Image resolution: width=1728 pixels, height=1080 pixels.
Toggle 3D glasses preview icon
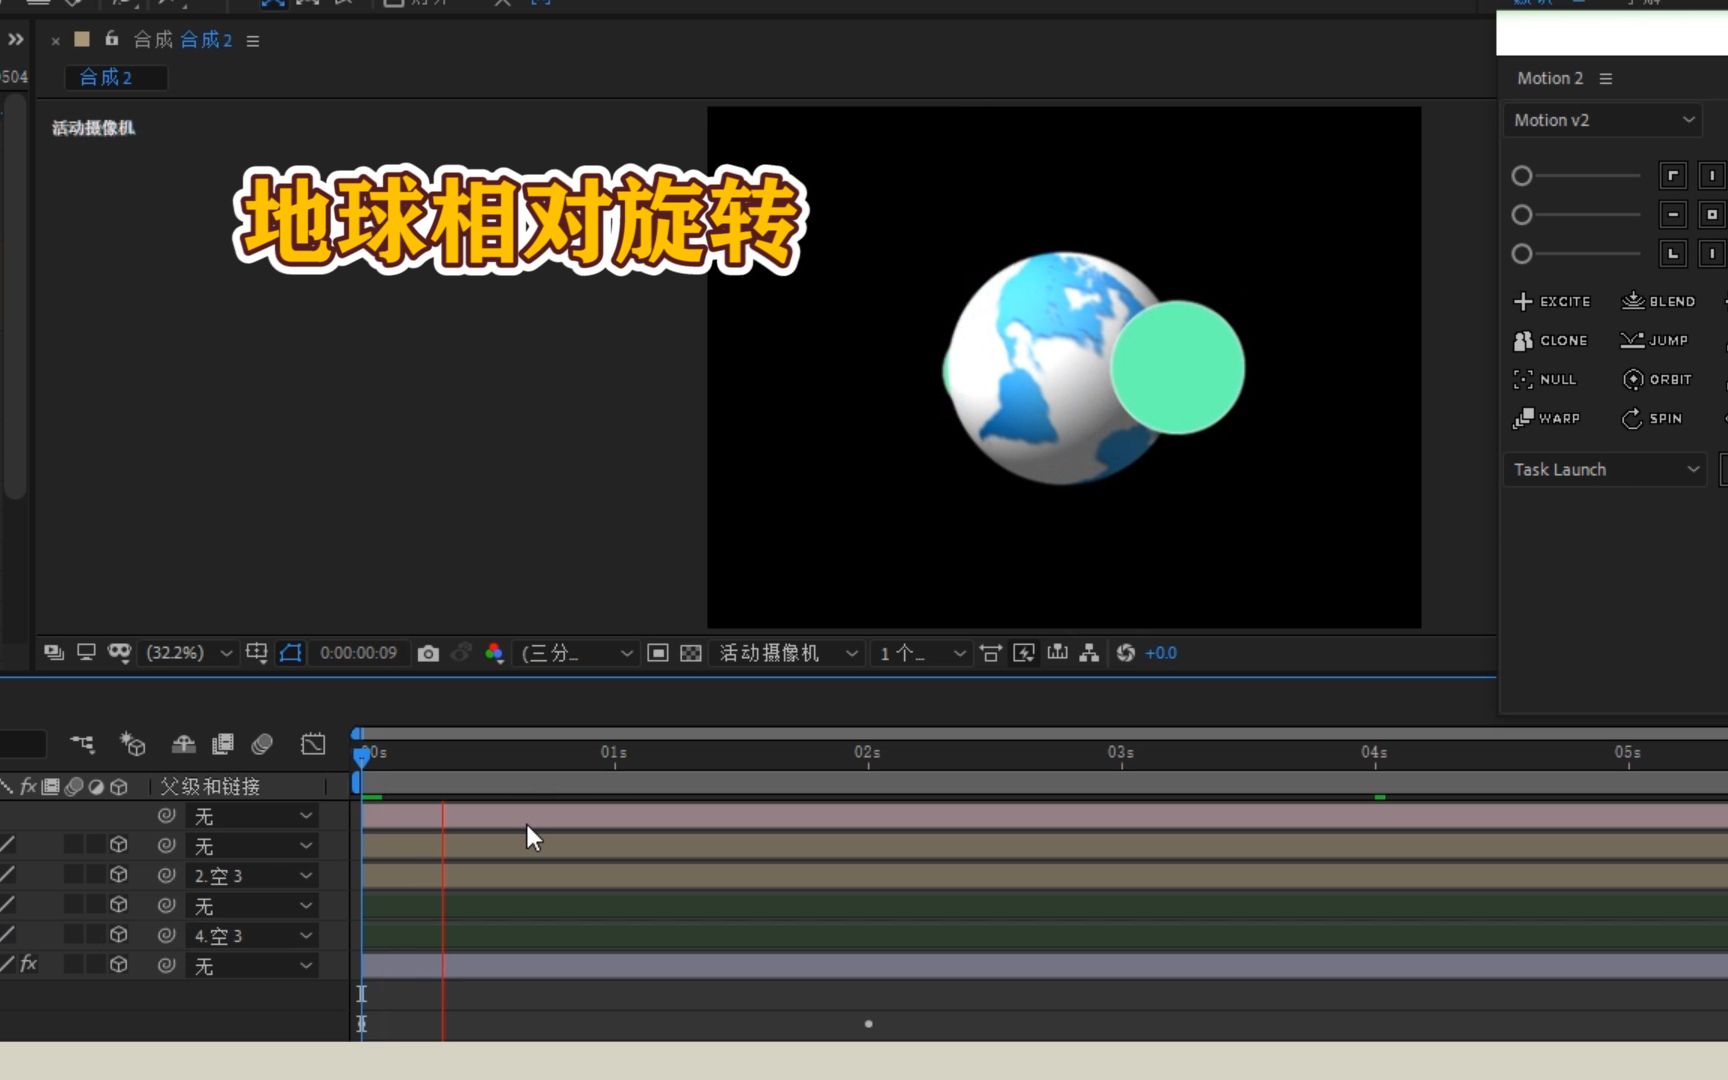pyautogui.click(x=119, y=653)
